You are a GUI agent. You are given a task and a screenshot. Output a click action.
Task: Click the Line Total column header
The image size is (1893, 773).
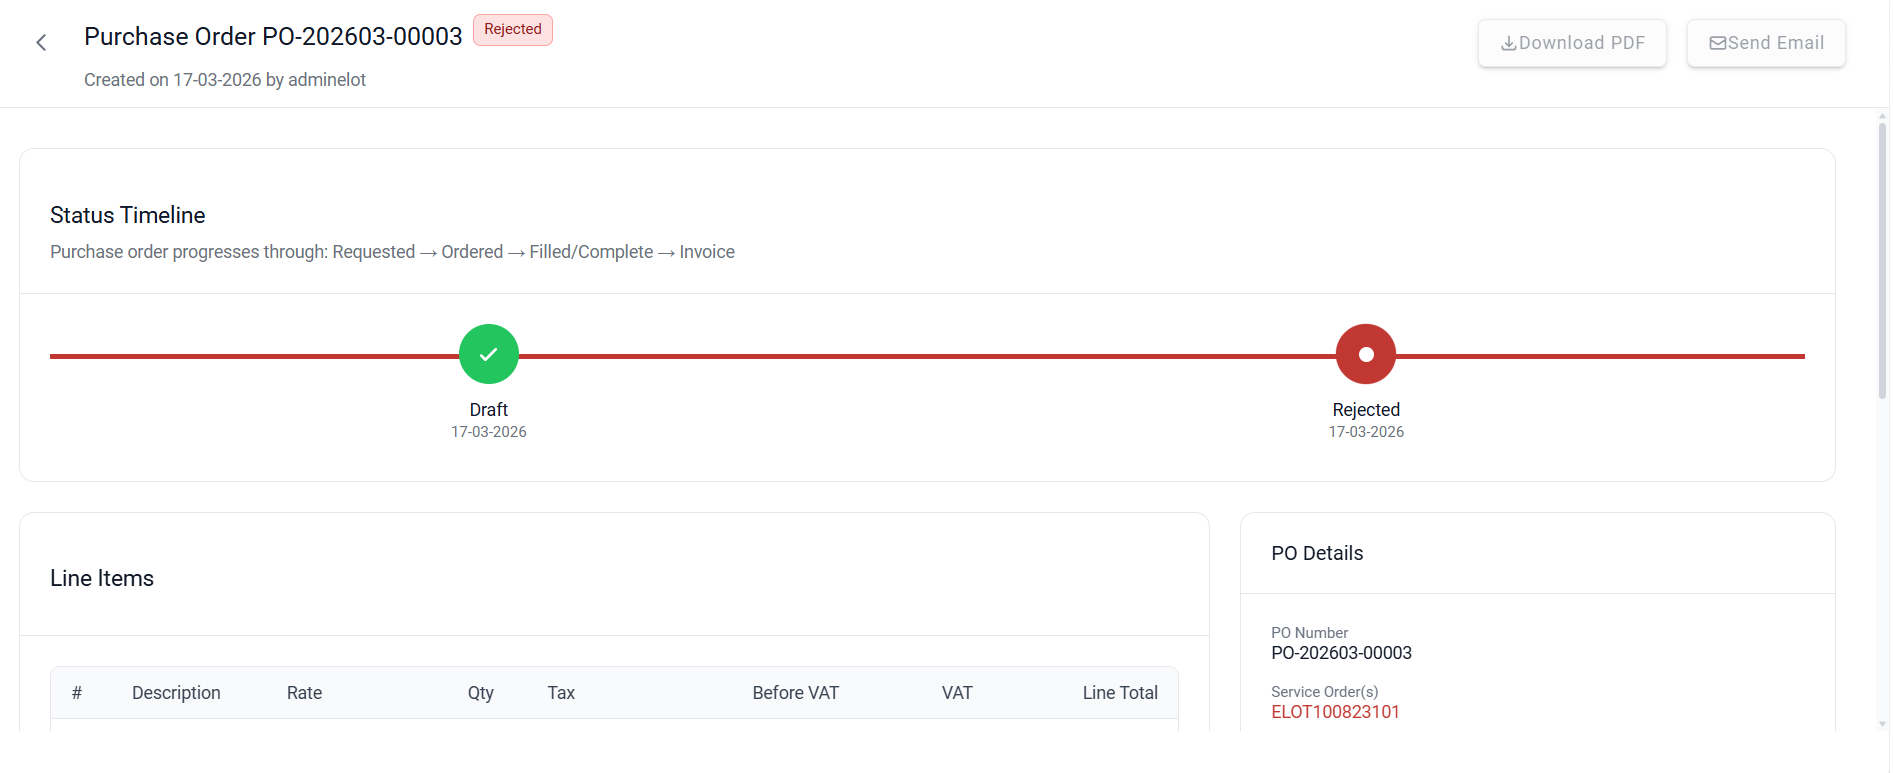[x=1120, y=693]
